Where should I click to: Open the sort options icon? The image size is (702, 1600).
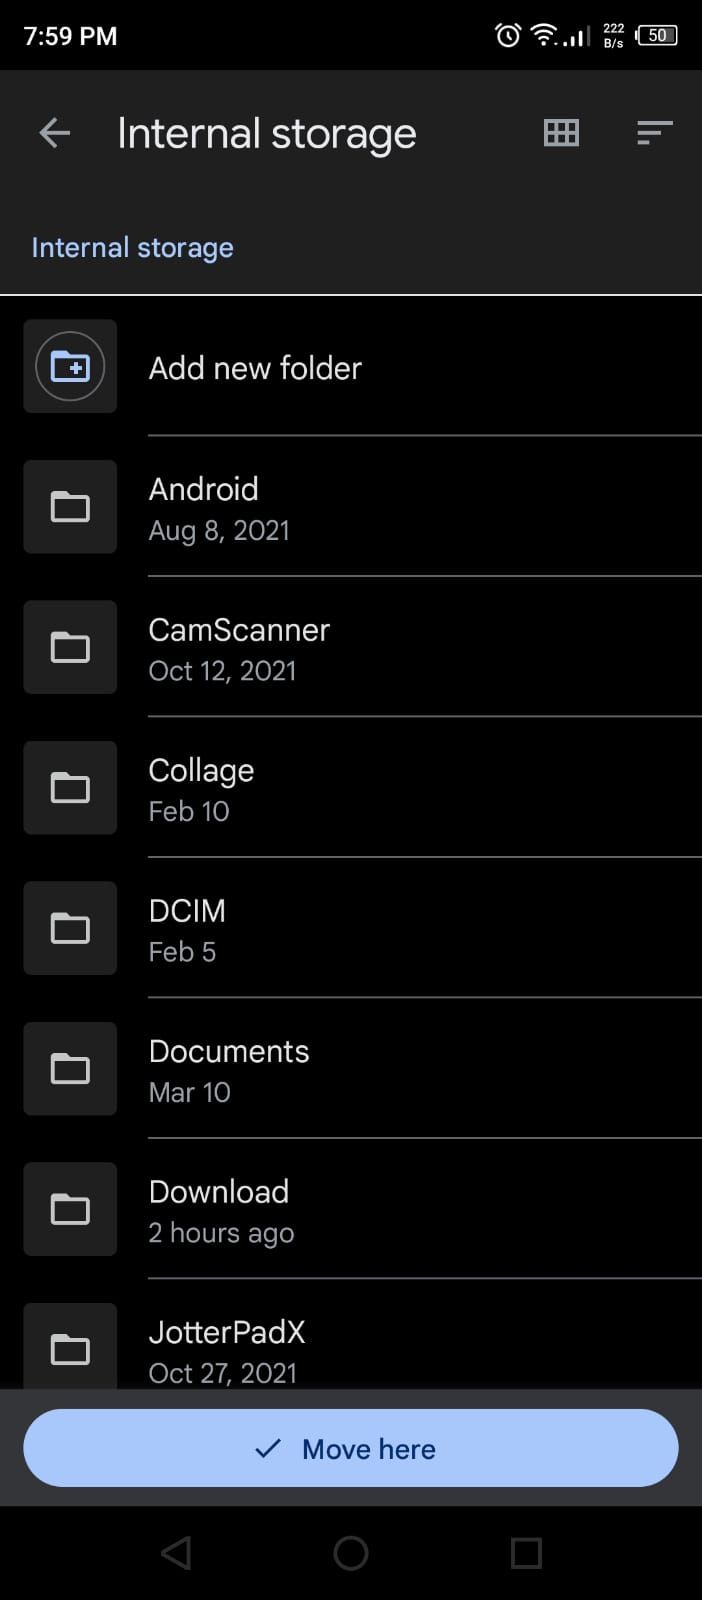(x=654, y=132)
